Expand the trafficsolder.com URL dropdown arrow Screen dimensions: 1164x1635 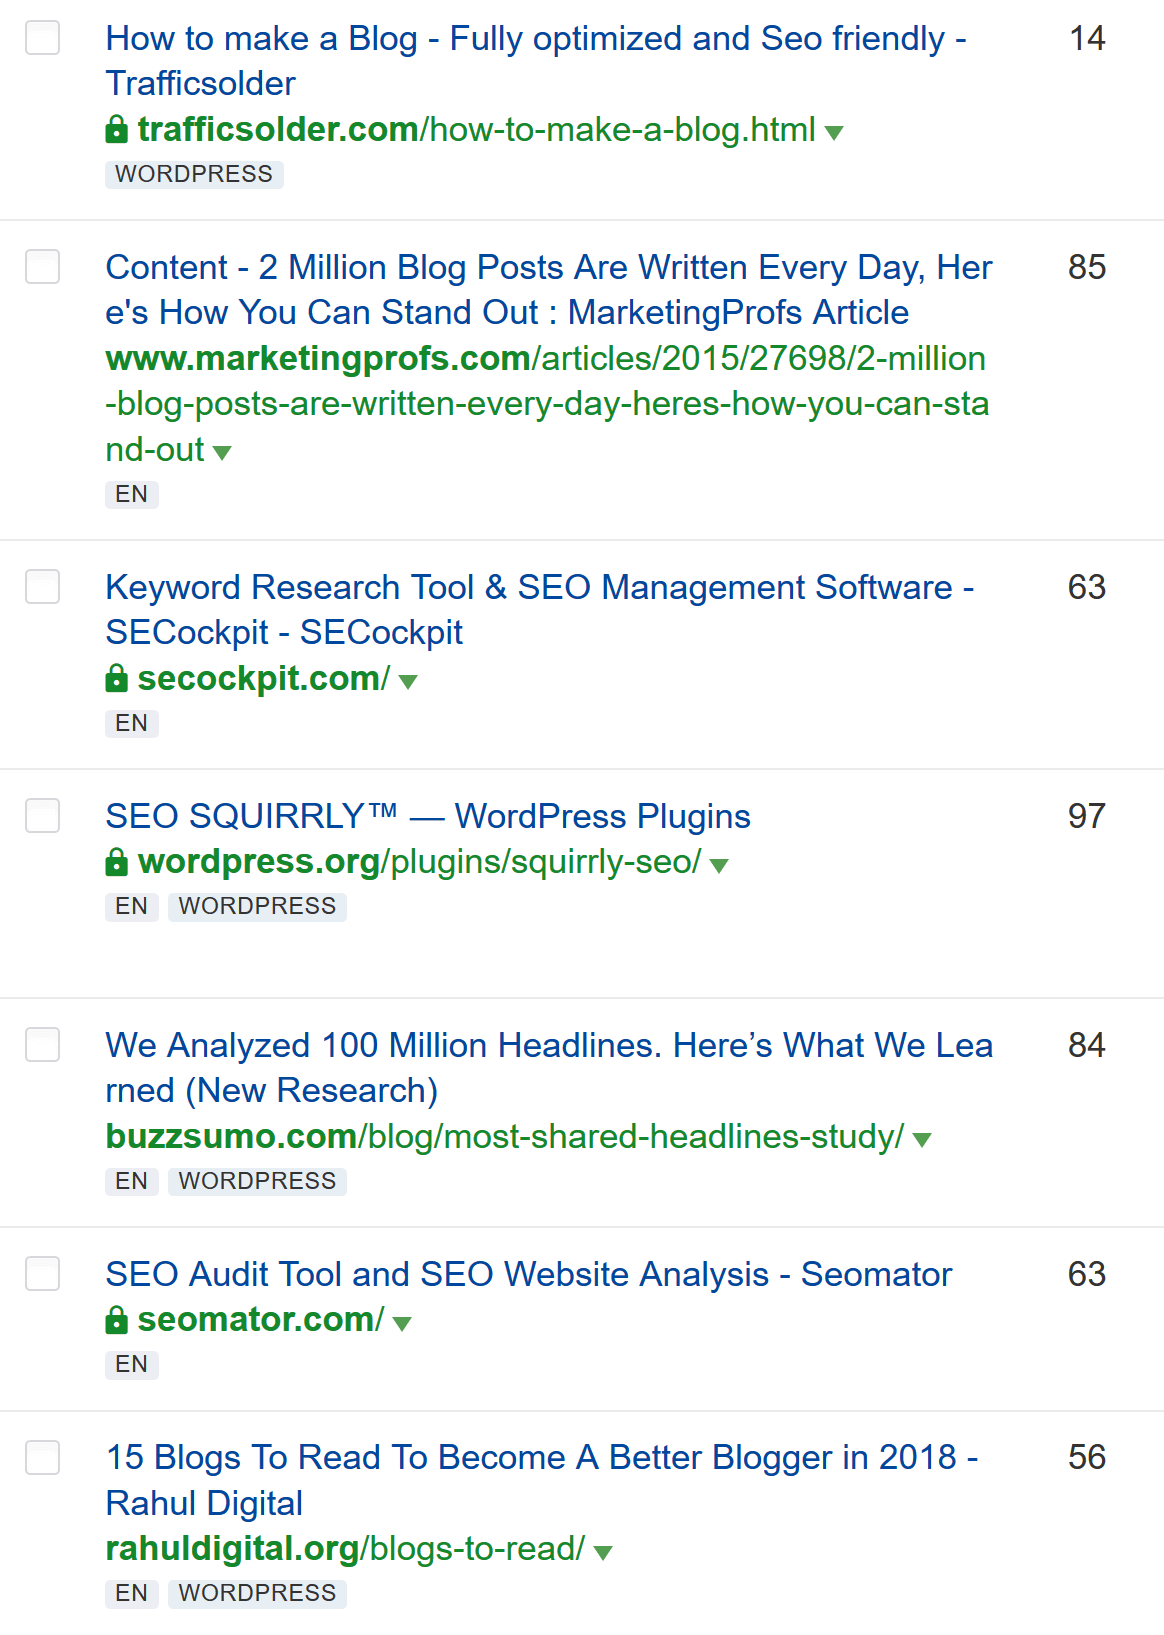click(834, 132)
